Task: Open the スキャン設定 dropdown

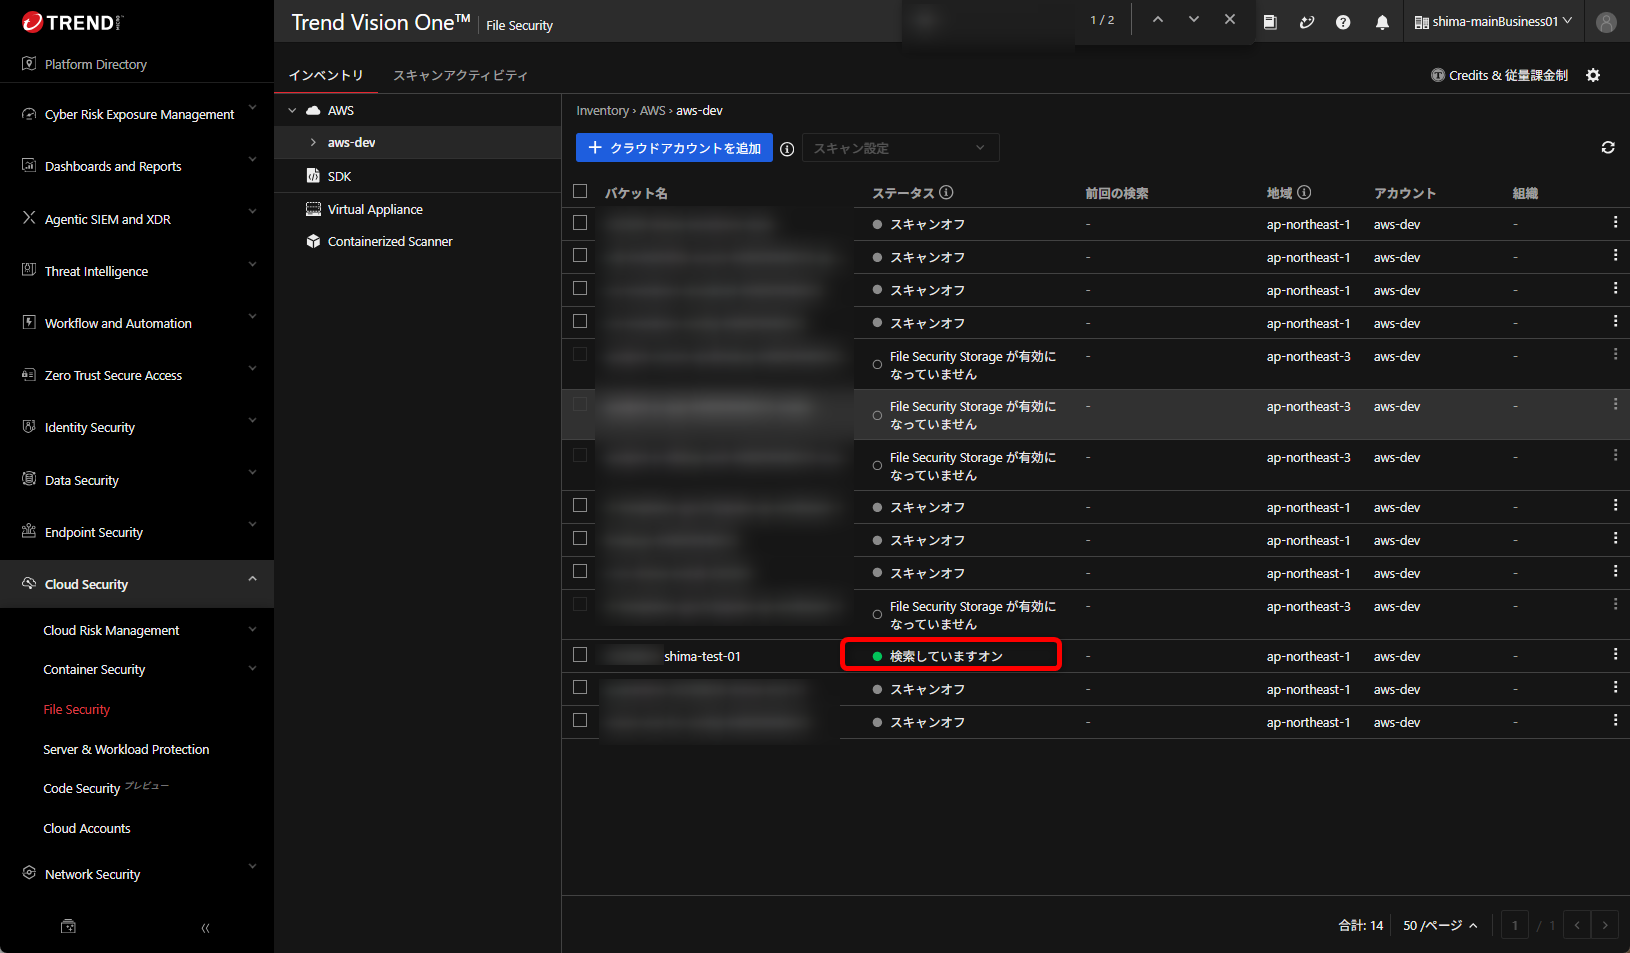Action: pyautogui.click(x=900, y=148)
